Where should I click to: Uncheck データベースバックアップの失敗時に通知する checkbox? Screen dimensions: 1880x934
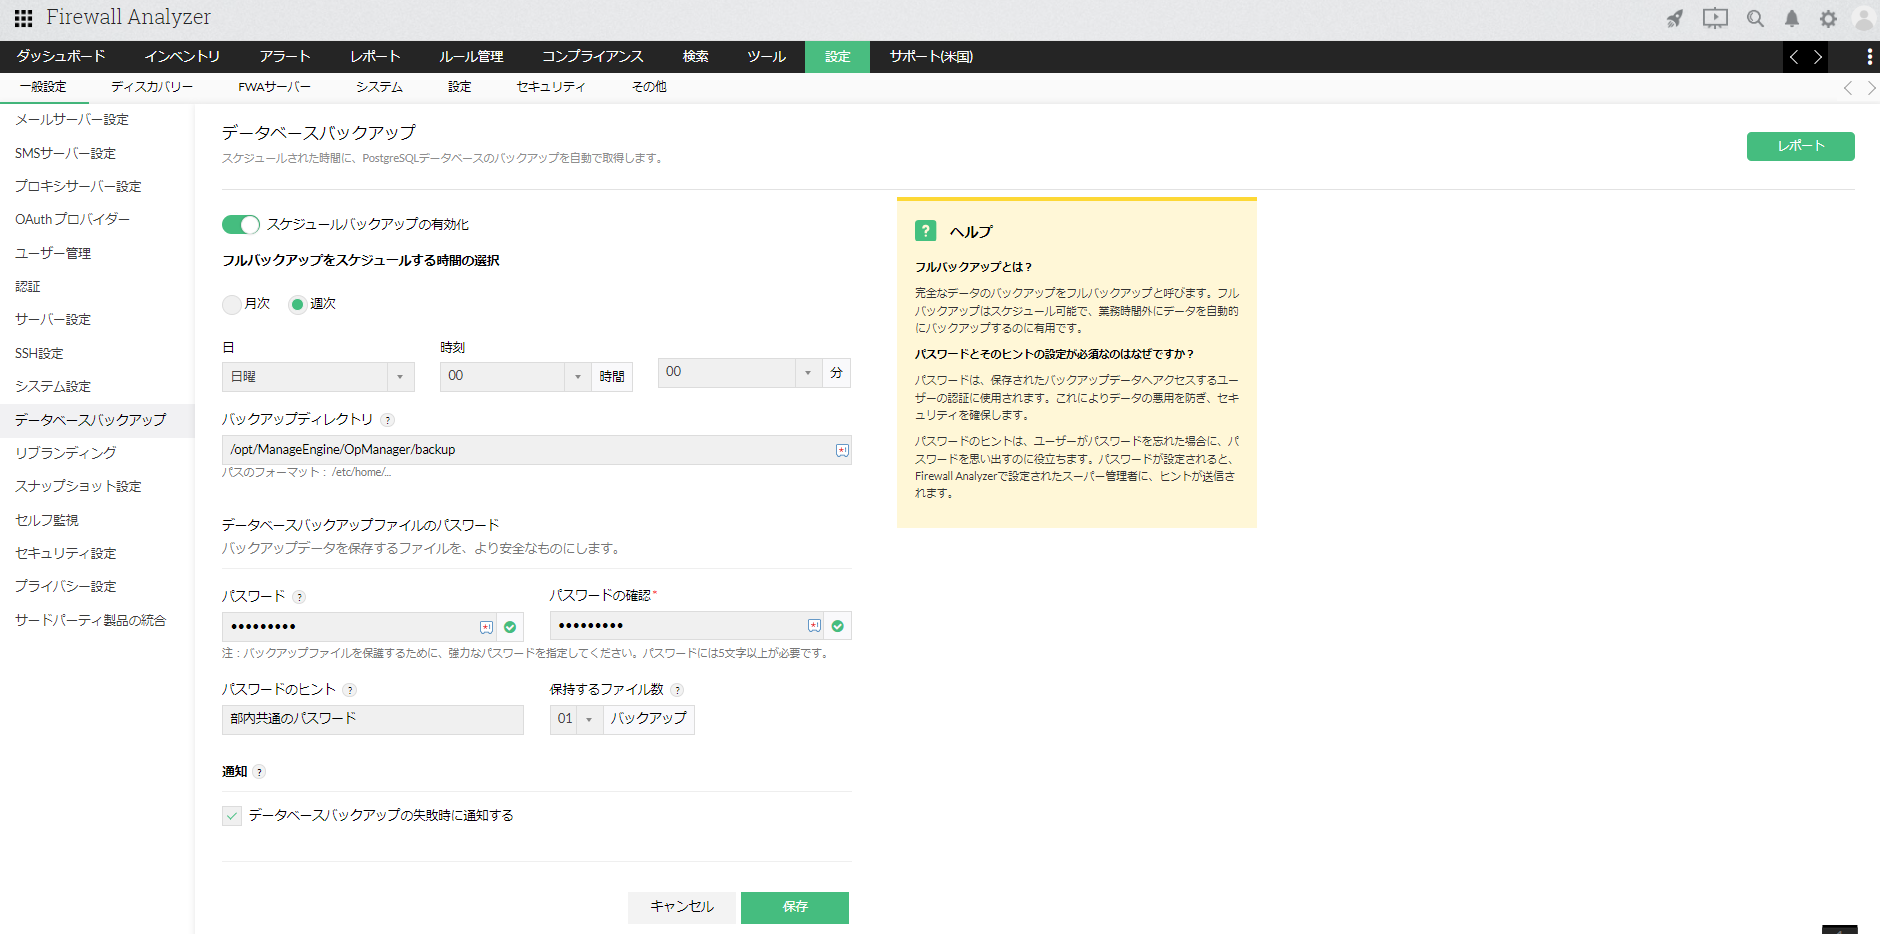click(x=232, y=816)
